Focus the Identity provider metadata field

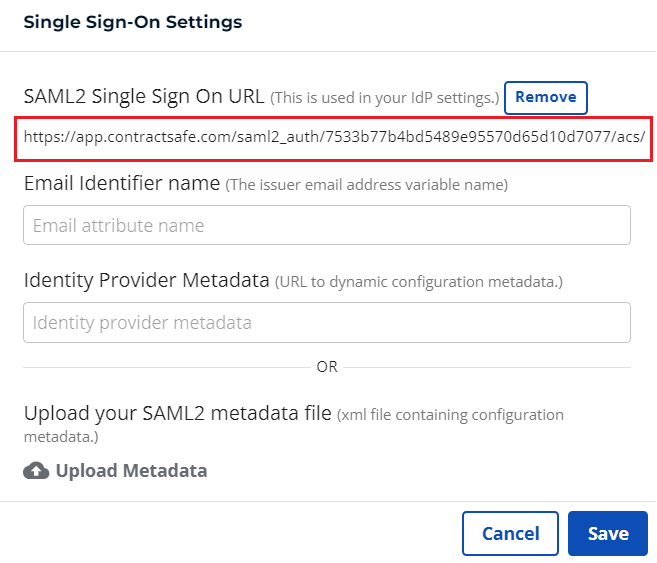pos(327,322)
